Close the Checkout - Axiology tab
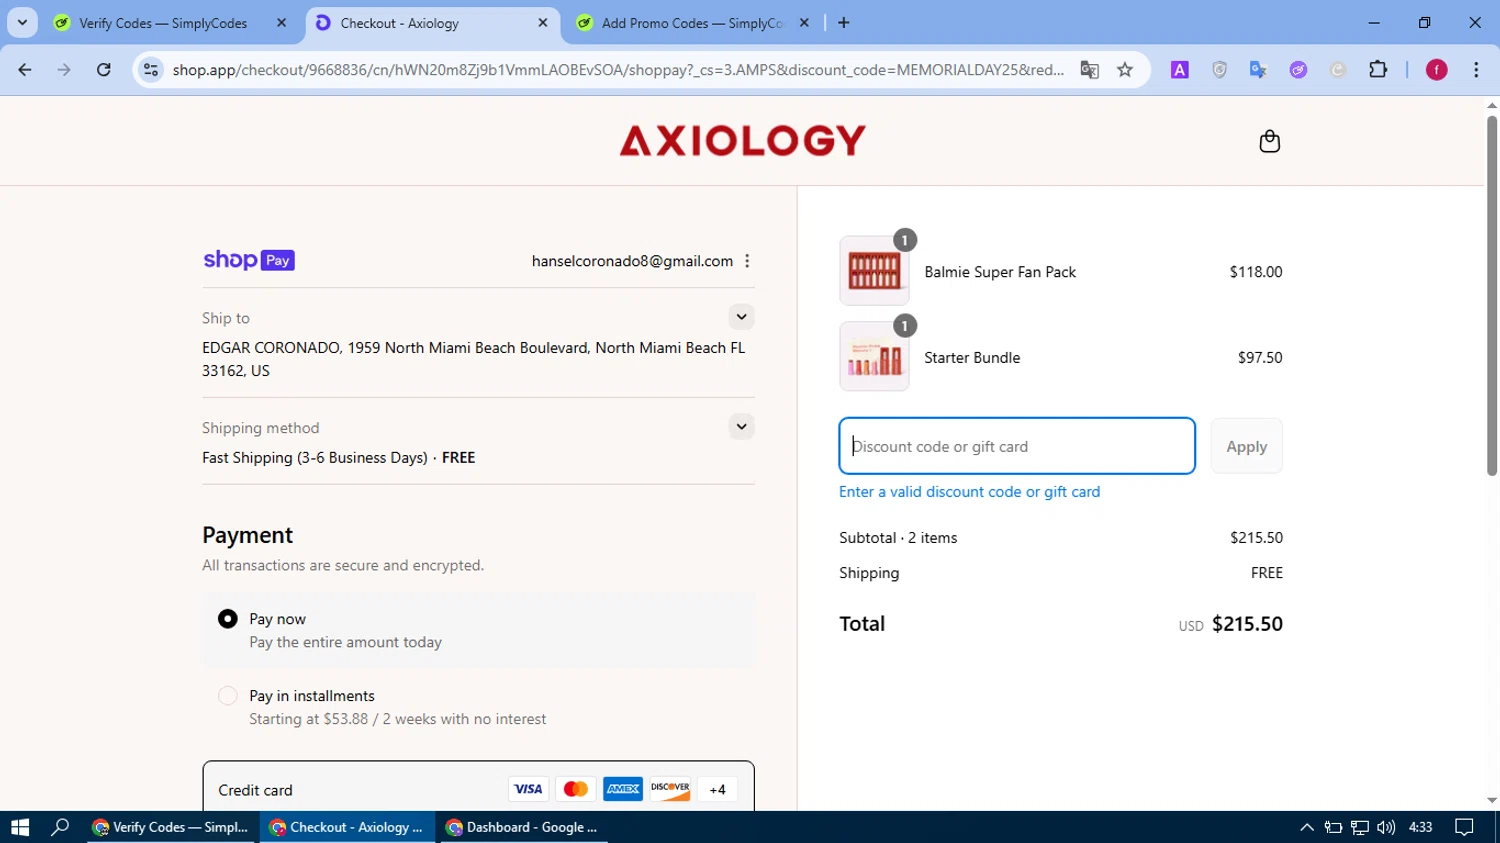Image resolution: width=1500 pixels, height=843 pixels. 543,22
